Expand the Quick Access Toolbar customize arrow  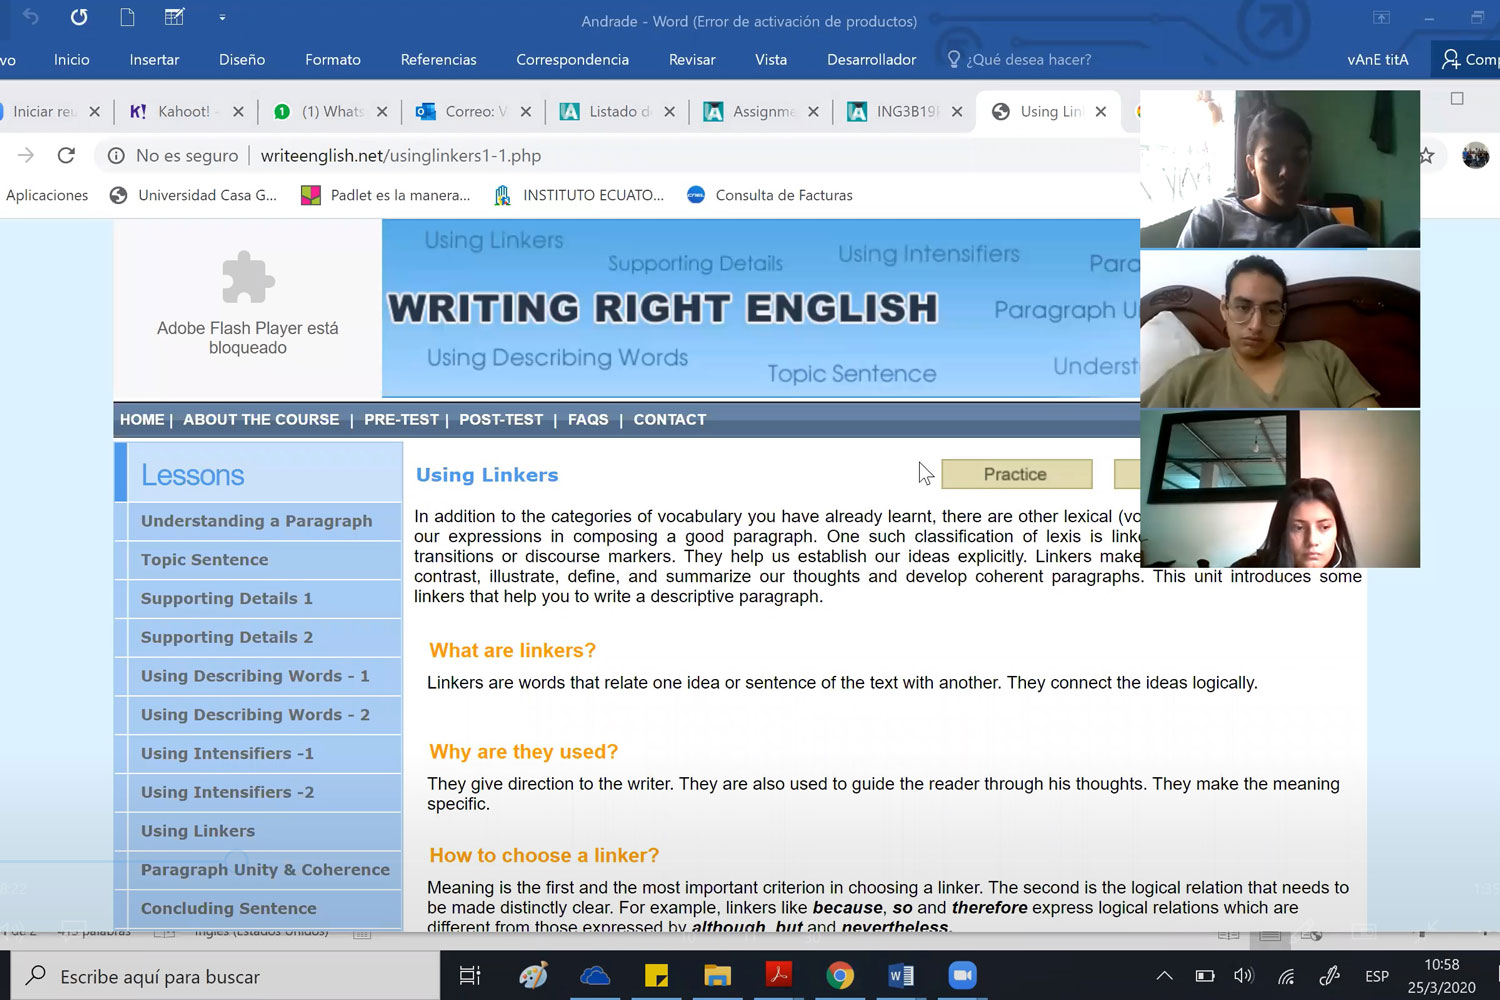[x=222, y=17]
